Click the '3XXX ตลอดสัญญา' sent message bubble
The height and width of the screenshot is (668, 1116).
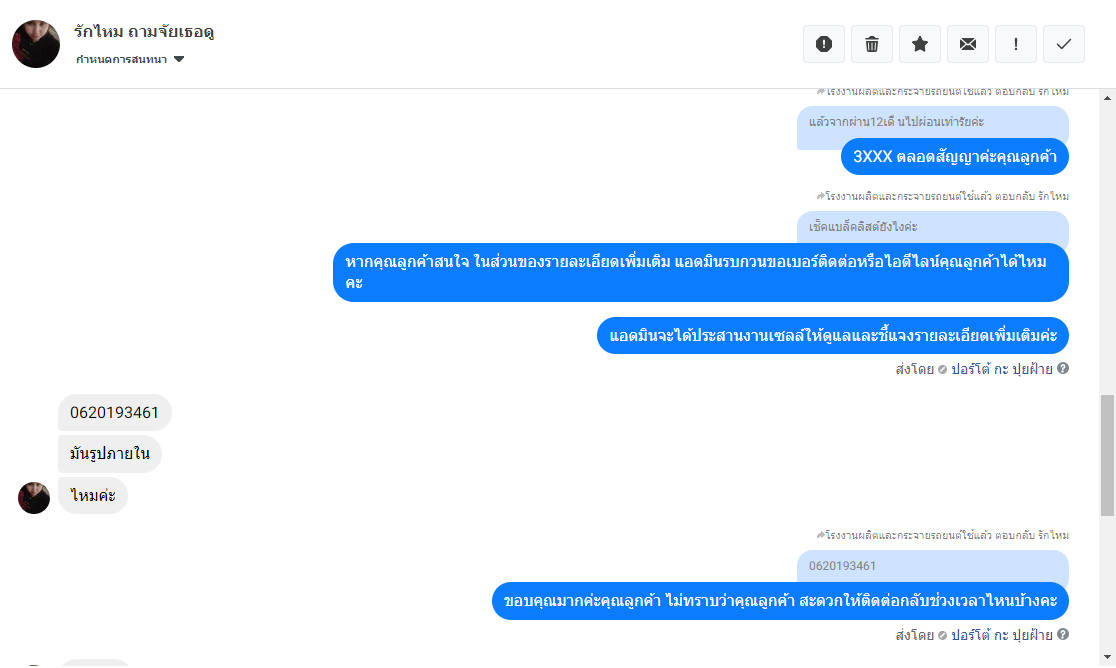[954, 157]
